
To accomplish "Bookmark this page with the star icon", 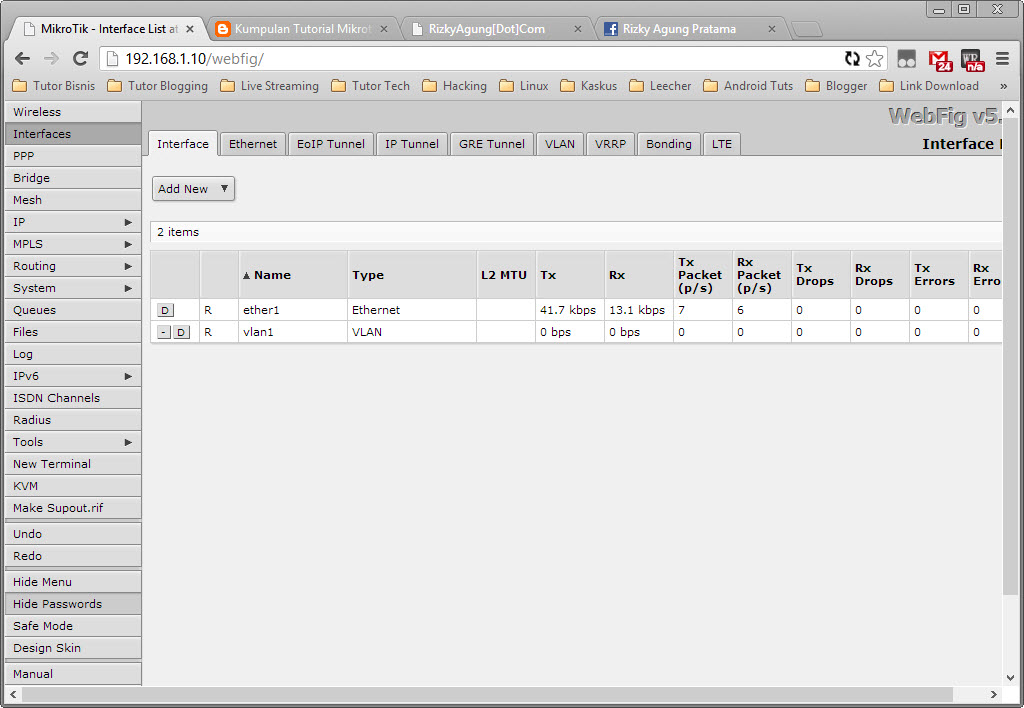I will [874, 59].
